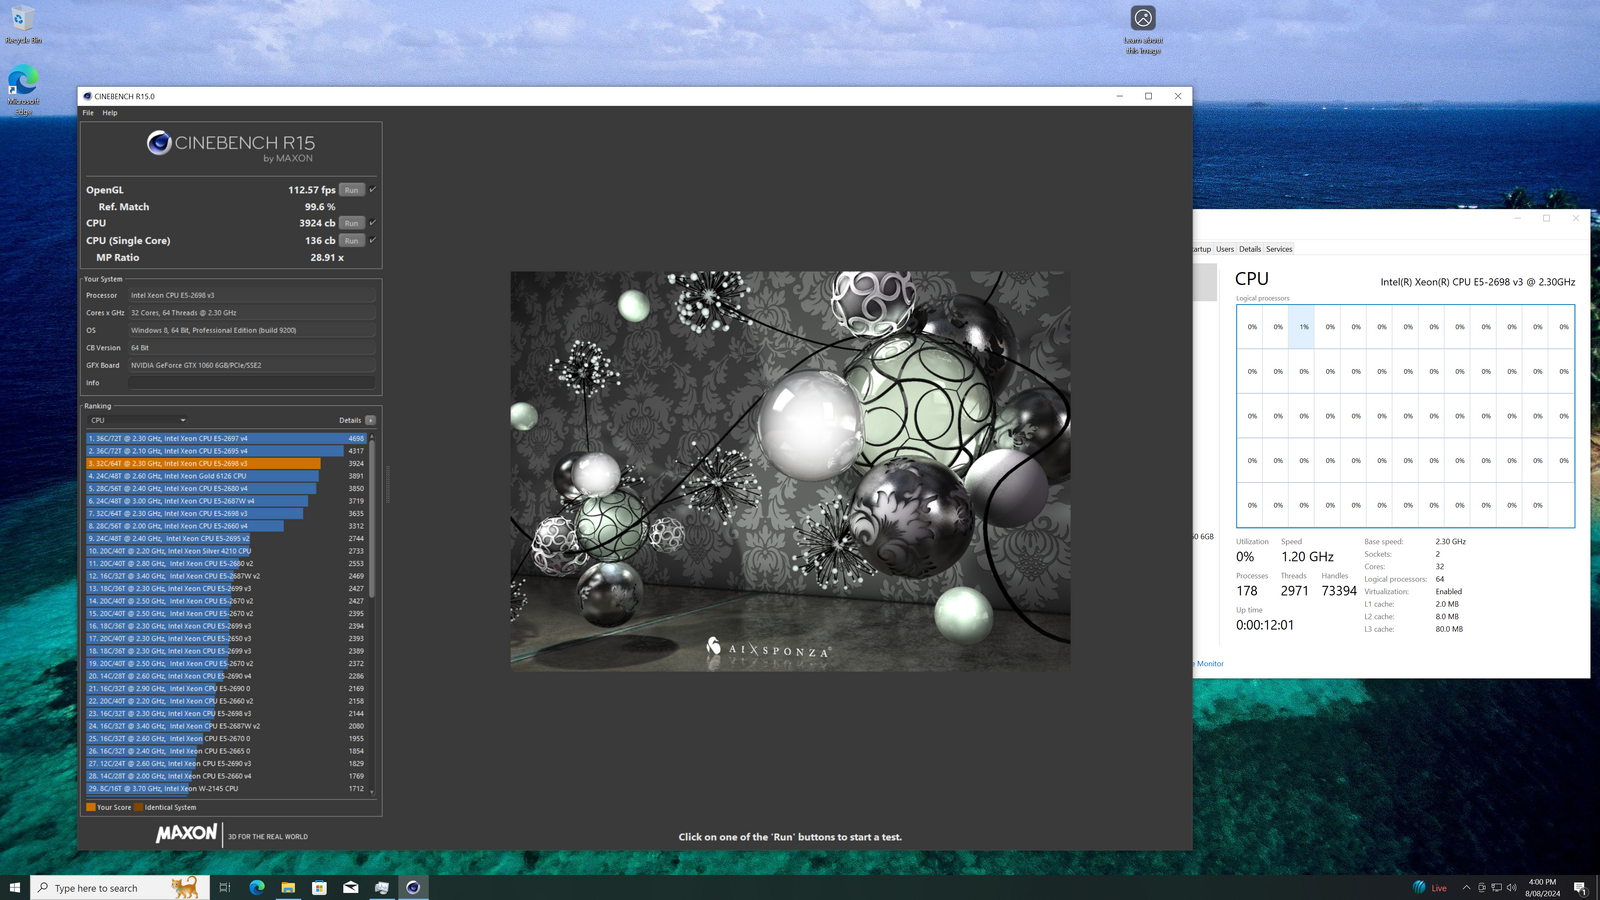Click the 1% logical processor cell
The height and width of the screenshot is (900, 1600).
pos(1303,327)
